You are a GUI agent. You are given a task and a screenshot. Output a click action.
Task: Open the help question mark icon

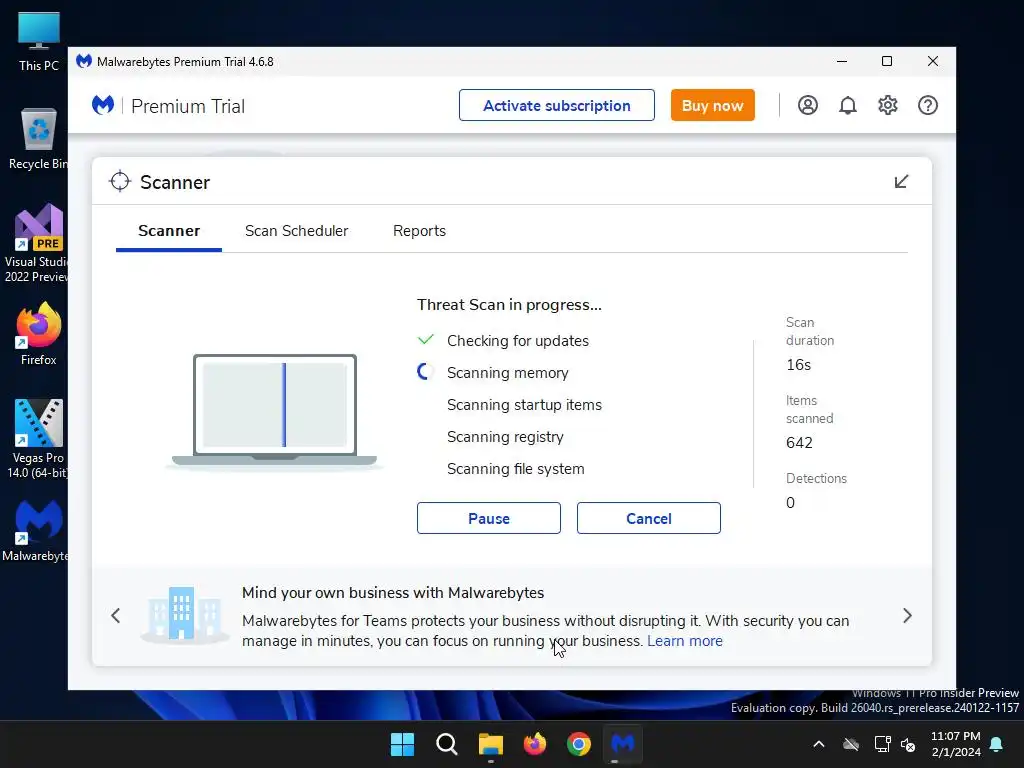coord(927,105)
